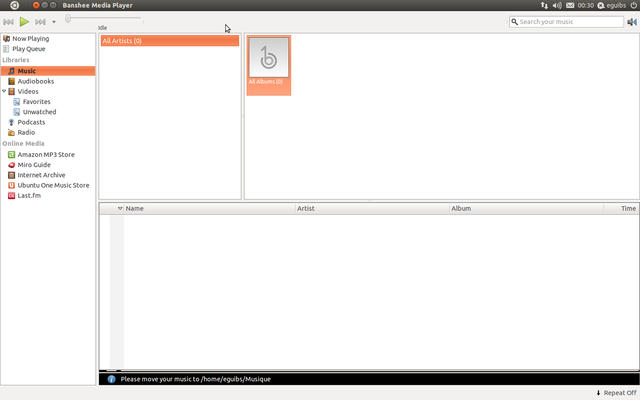This screenshot has height=400, width=640.
Task: Select Play Queue source
Action: click(28, 49)
